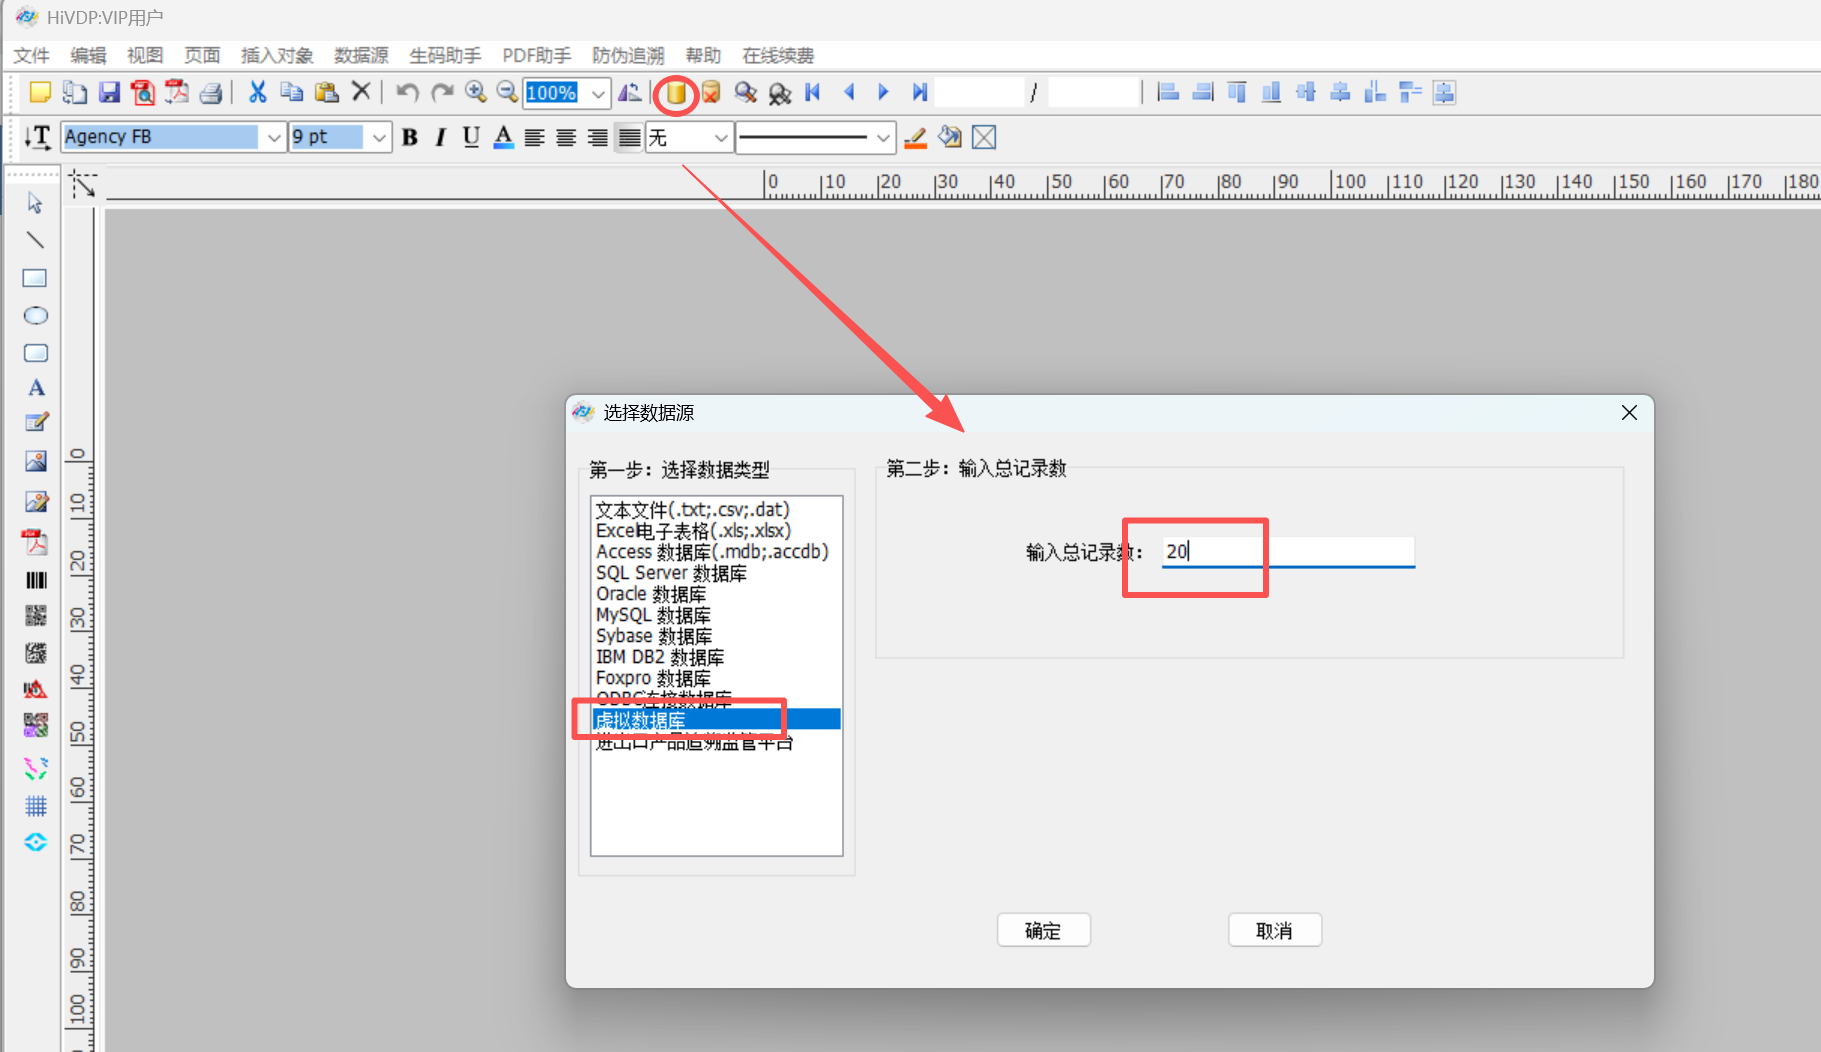
Task: Click the 确定 button
Action: (1043, 930)
